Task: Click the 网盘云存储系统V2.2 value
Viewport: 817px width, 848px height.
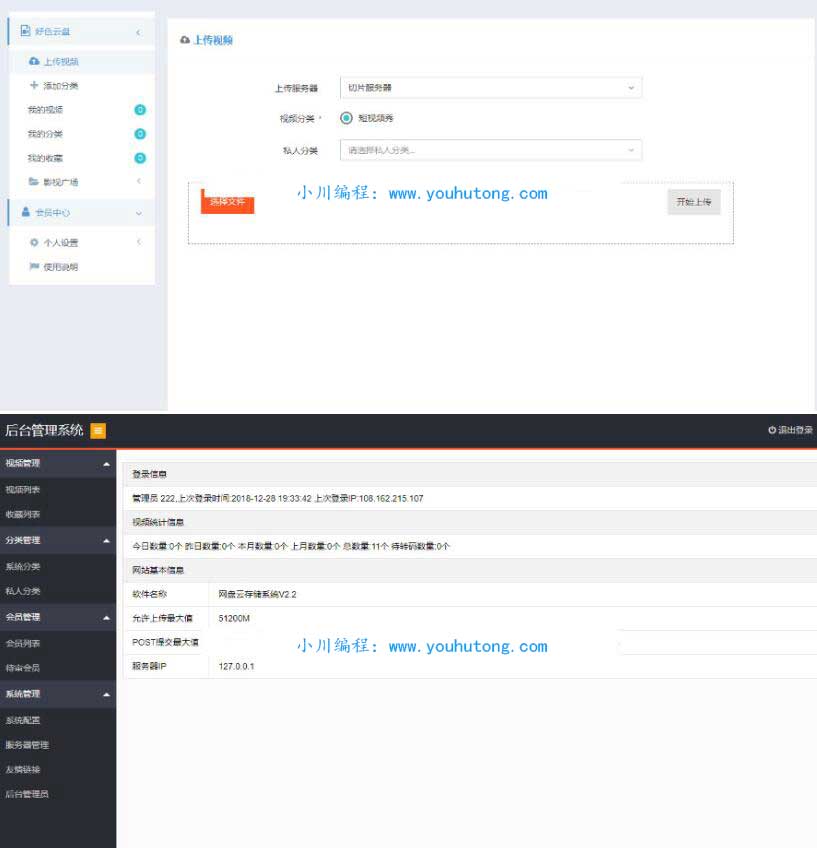Action: tap(257, 594)
